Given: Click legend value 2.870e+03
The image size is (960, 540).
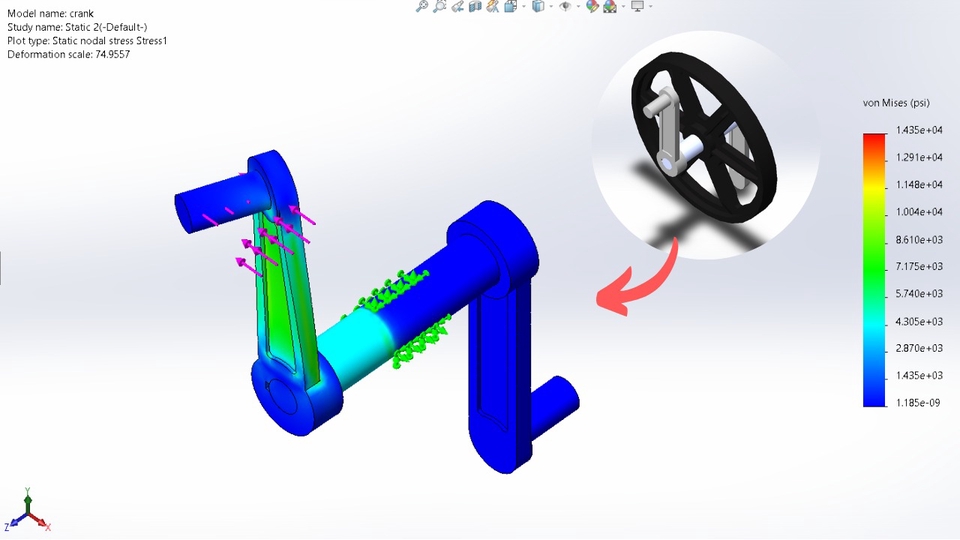Looking at the screenshot, I should (919, 348).
